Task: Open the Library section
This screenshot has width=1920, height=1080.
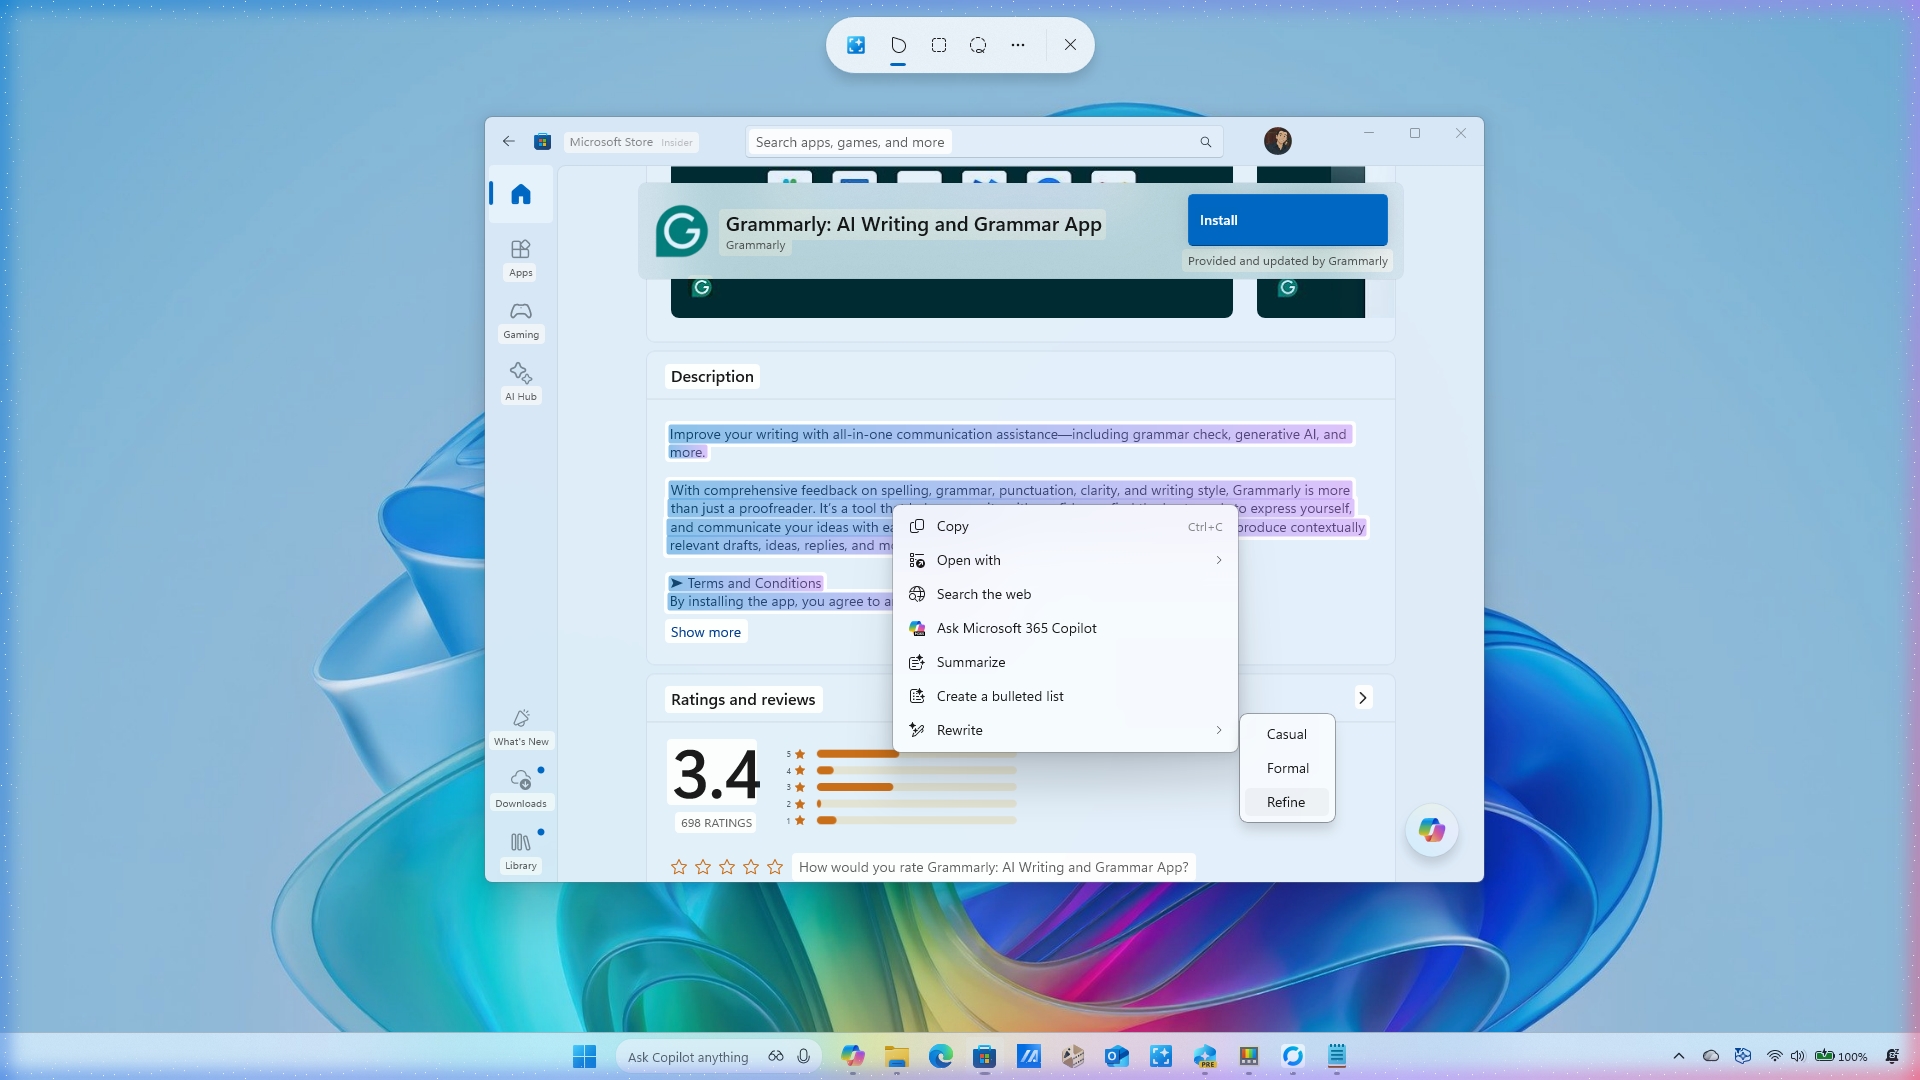Action: 520,848
